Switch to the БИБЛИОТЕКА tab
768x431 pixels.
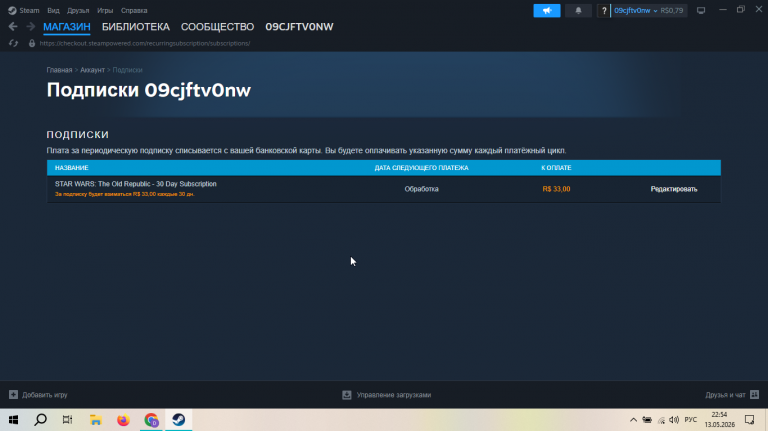point(136,27)
